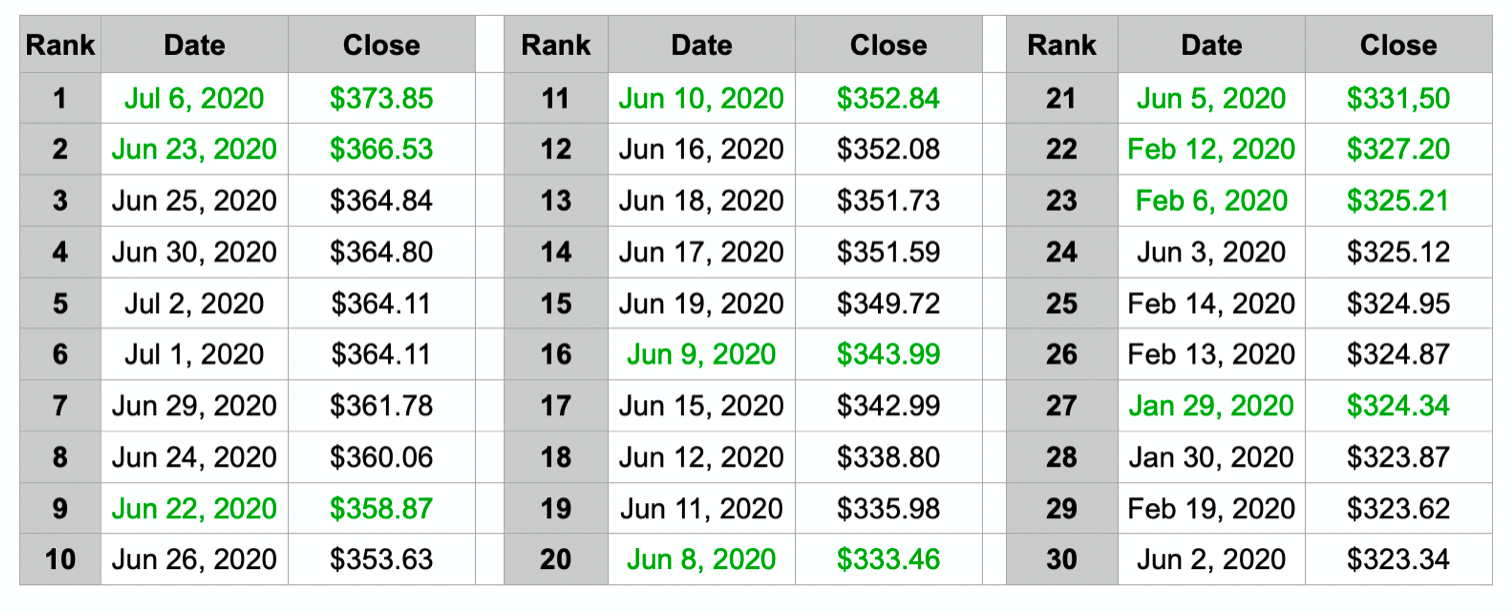Click the rank 30 row number
This screenshot has height=612, width=1512.
(1062, 559)
